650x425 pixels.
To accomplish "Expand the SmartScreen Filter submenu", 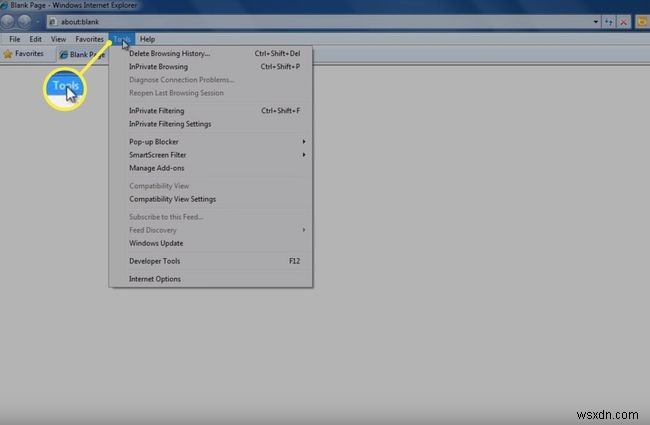I will point(211,155).
